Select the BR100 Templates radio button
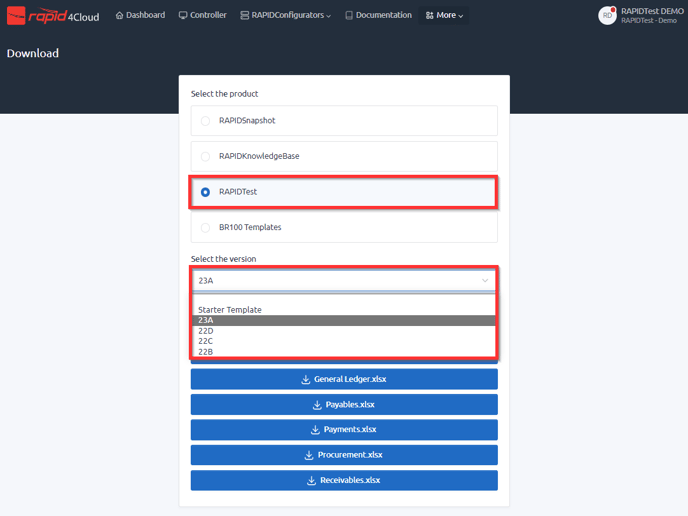Viewport: 688px width, 516px height. [205, 228]
